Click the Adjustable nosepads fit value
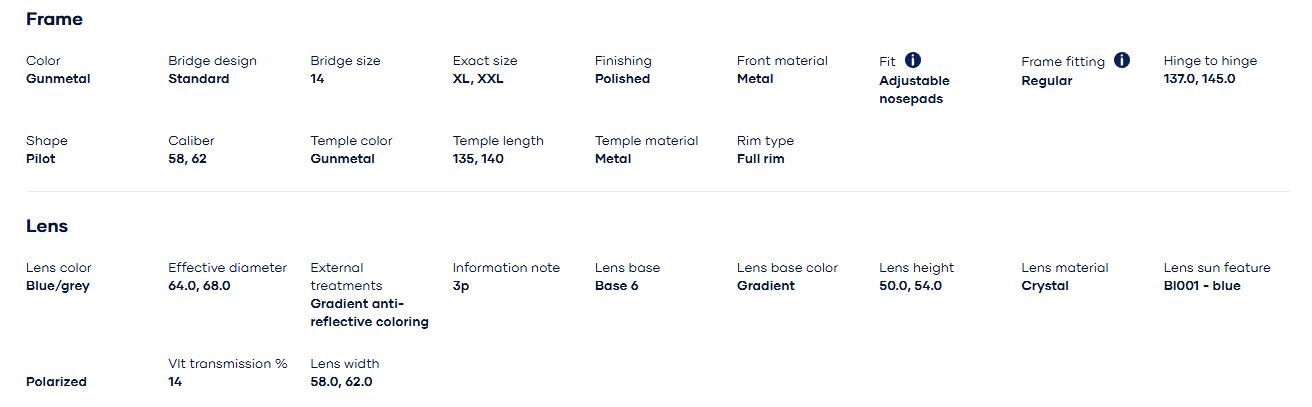The image size is (1312, 407). [x=914, y=90]
